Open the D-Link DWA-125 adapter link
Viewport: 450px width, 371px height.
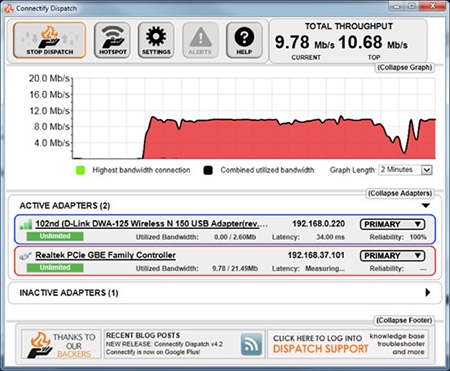tap(151, 224)
